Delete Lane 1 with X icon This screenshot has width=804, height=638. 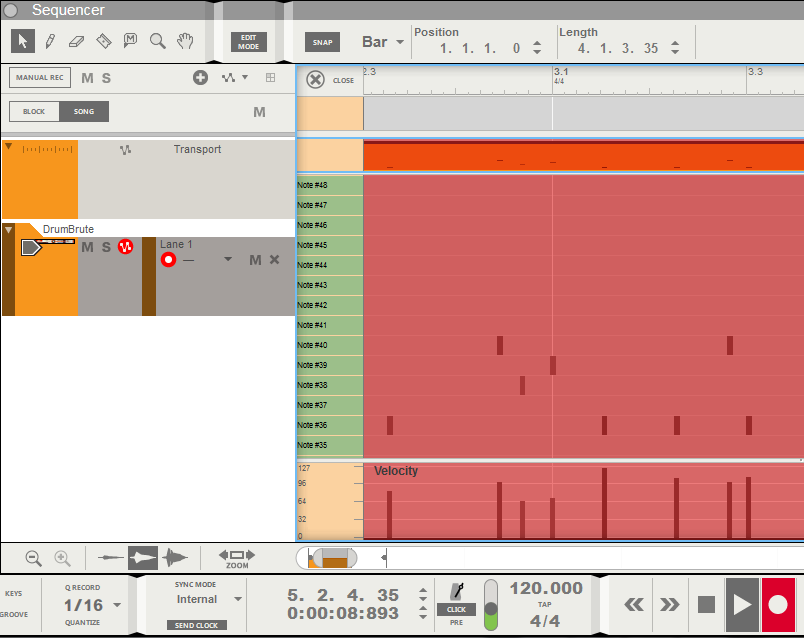click(x=275, y=260)
